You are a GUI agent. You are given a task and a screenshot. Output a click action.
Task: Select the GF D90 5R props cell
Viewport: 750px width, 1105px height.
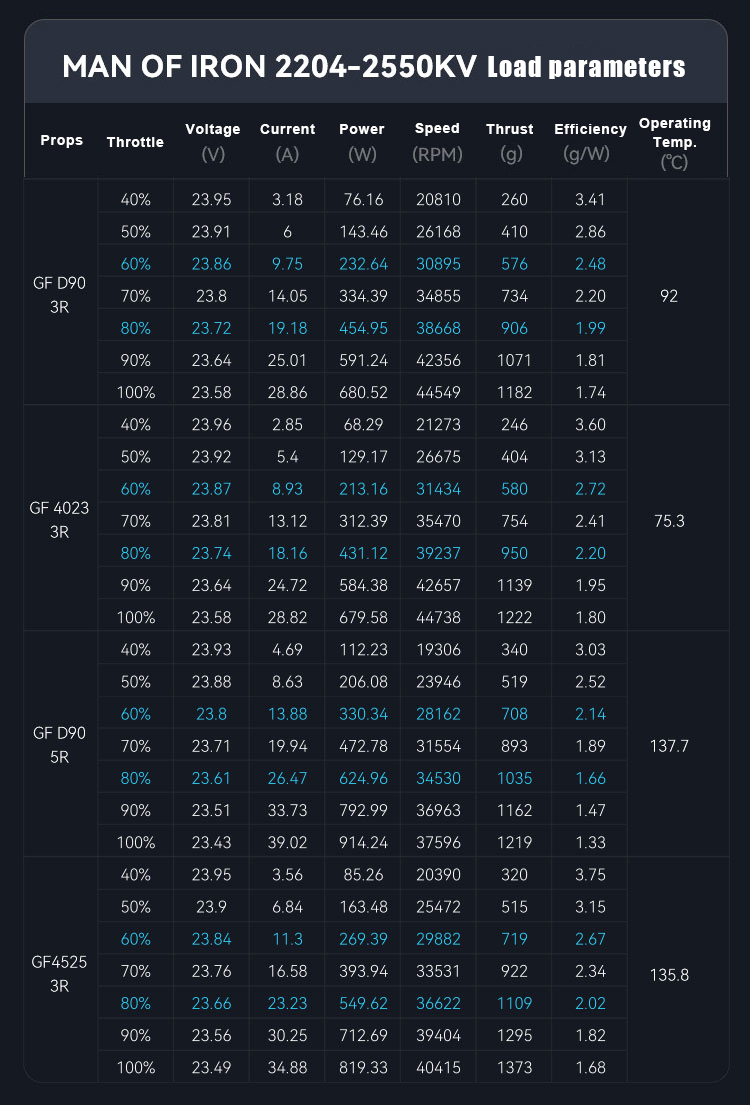60,745
